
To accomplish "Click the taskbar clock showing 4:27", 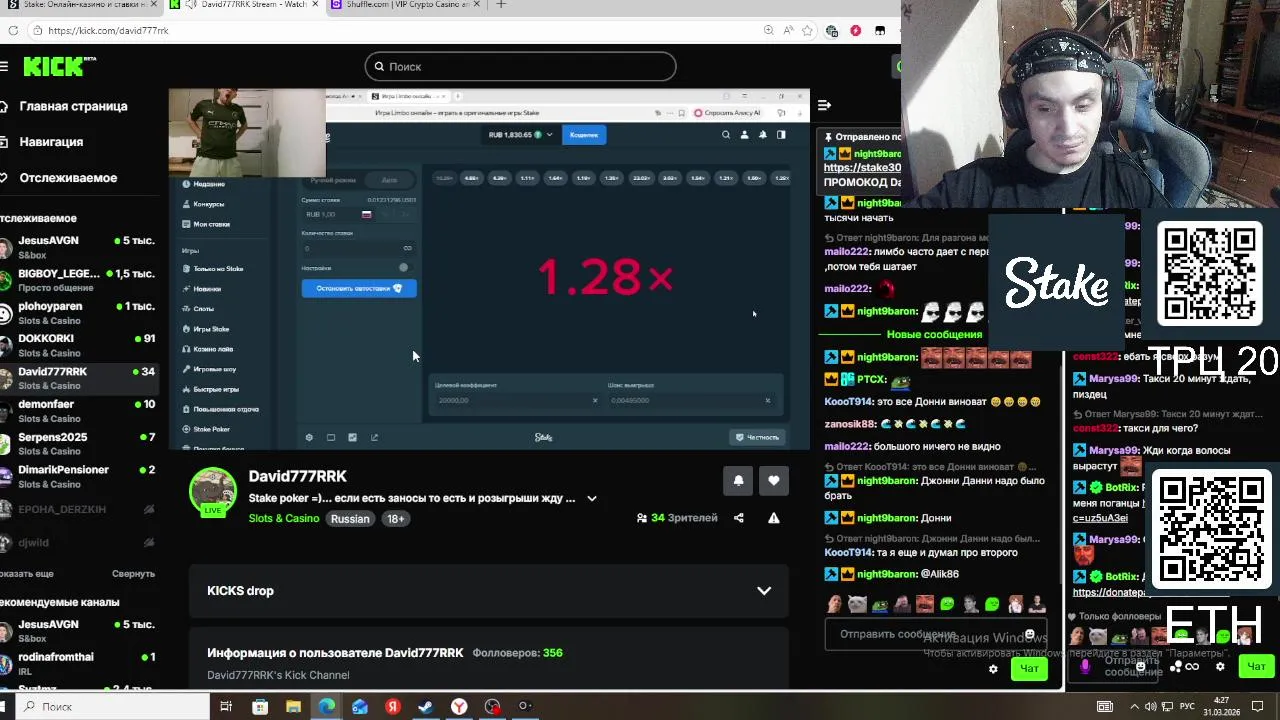I will [x=1221, y=706].
